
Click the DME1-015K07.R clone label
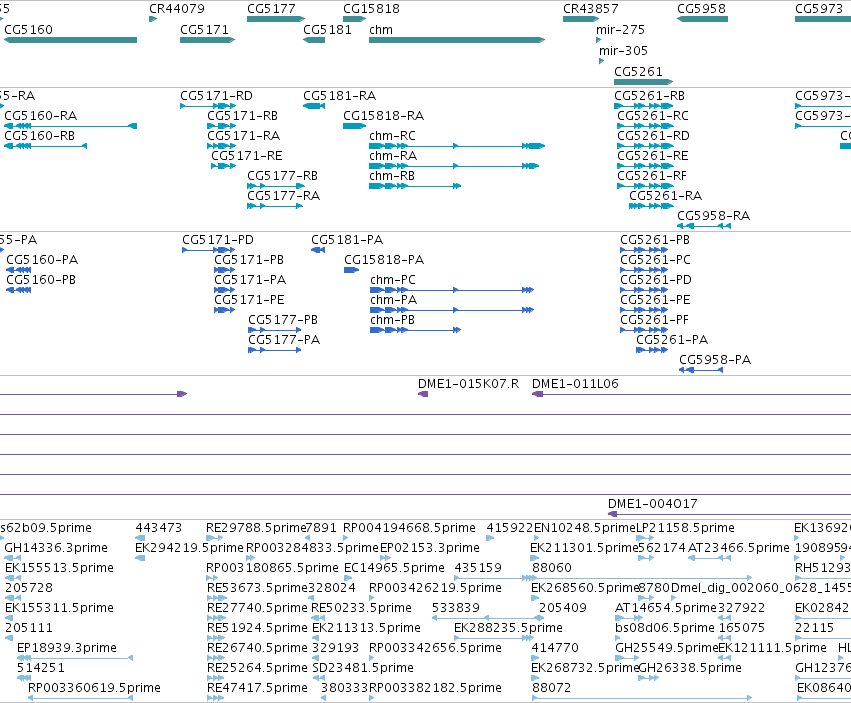click(468, 384)
